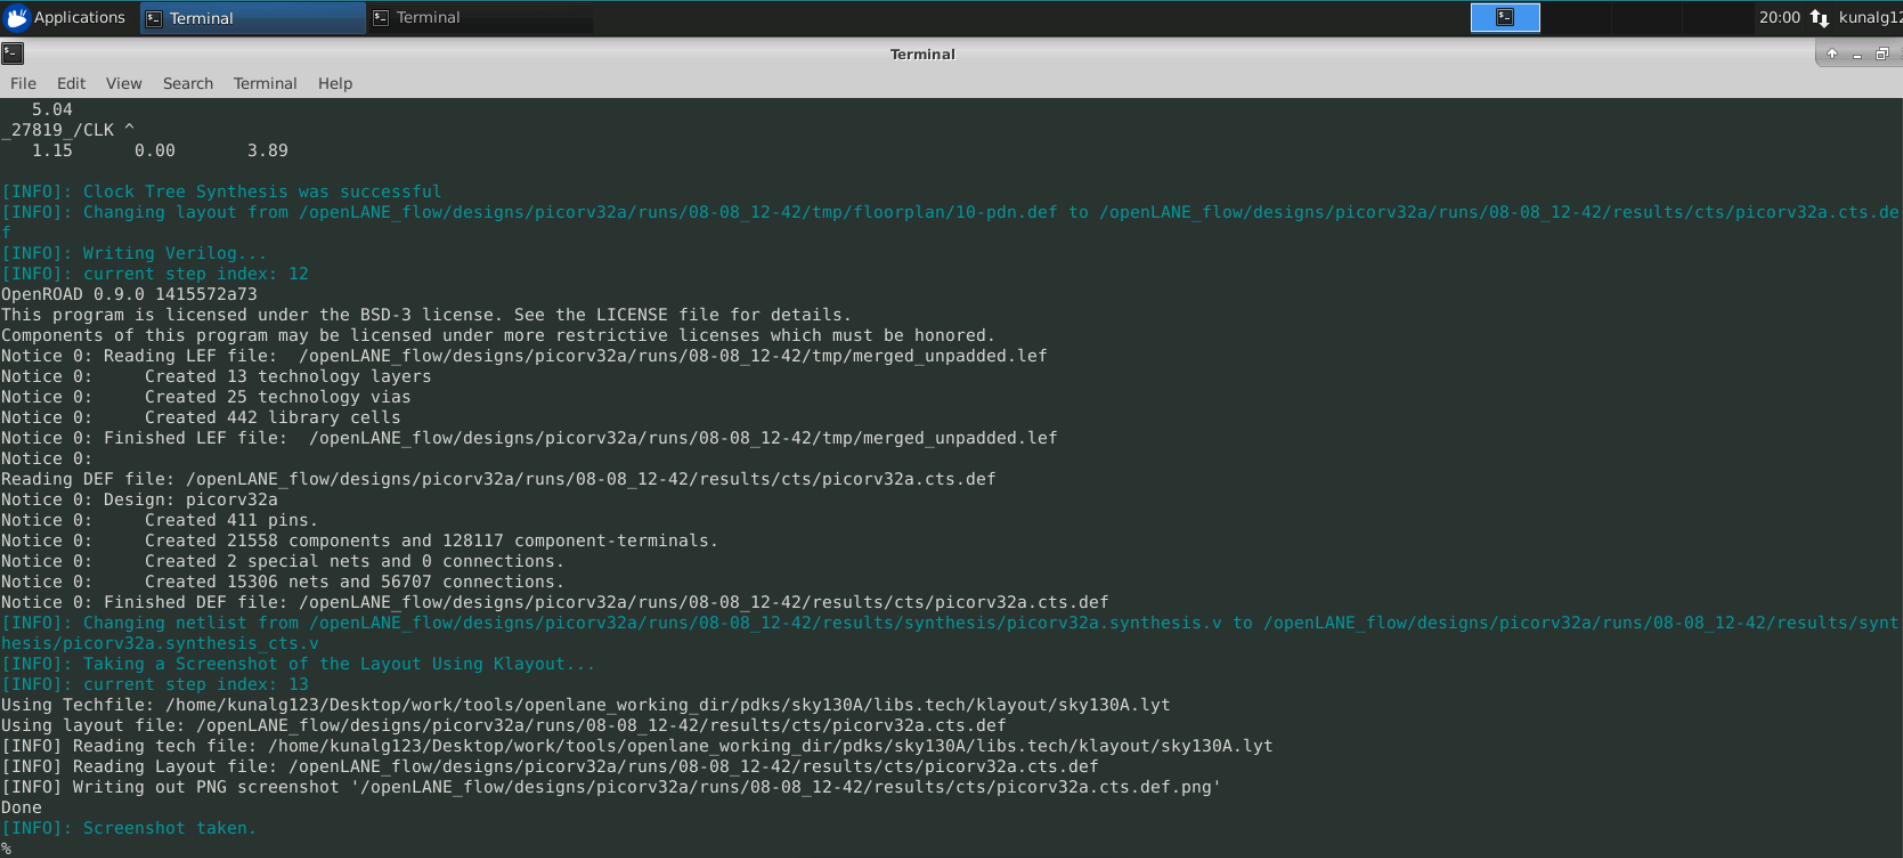Click the 'Components of this program' line
The height and width of the screenshot is (858, 1903).
[x=498, y=335]
